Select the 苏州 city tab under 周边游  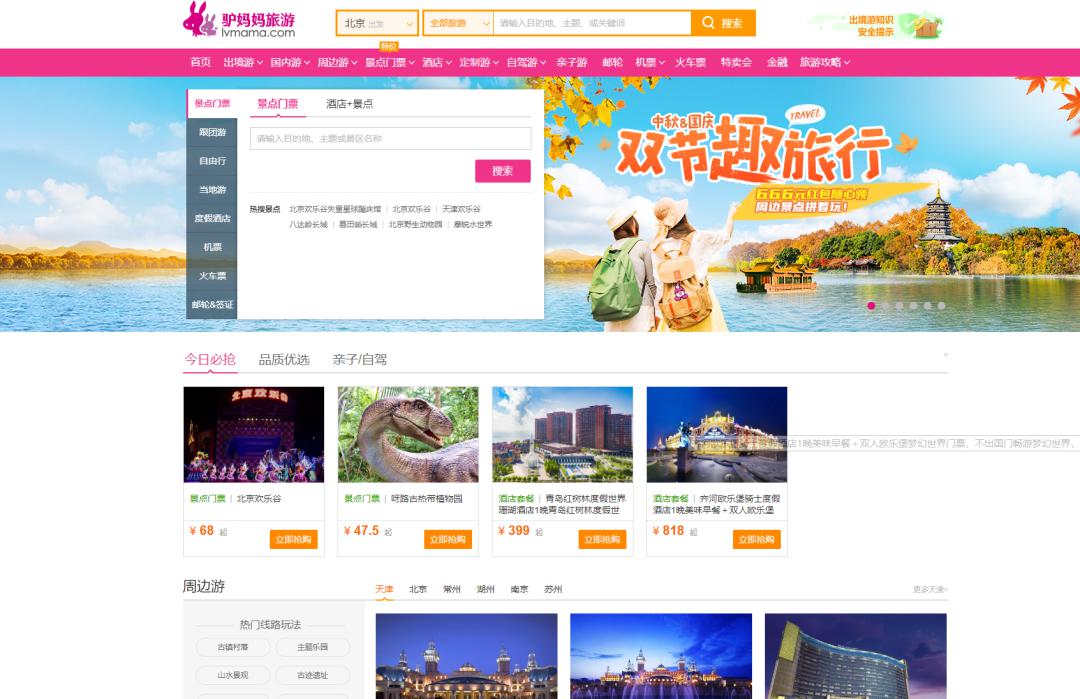(x=553, y=590)
